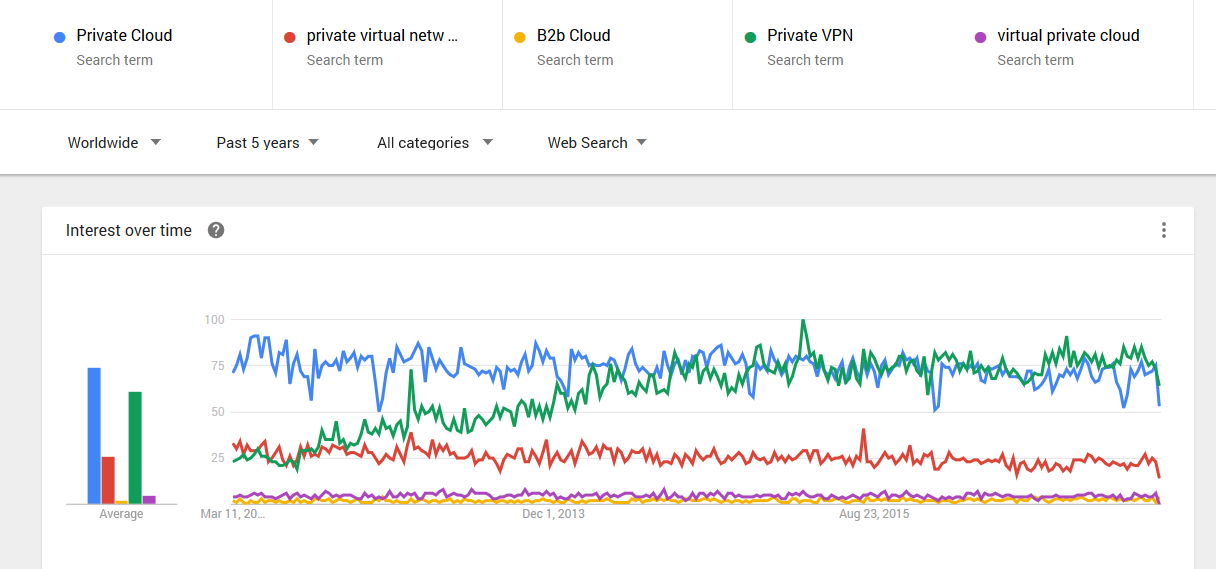Click the red average bar

[x=108, y=480]
